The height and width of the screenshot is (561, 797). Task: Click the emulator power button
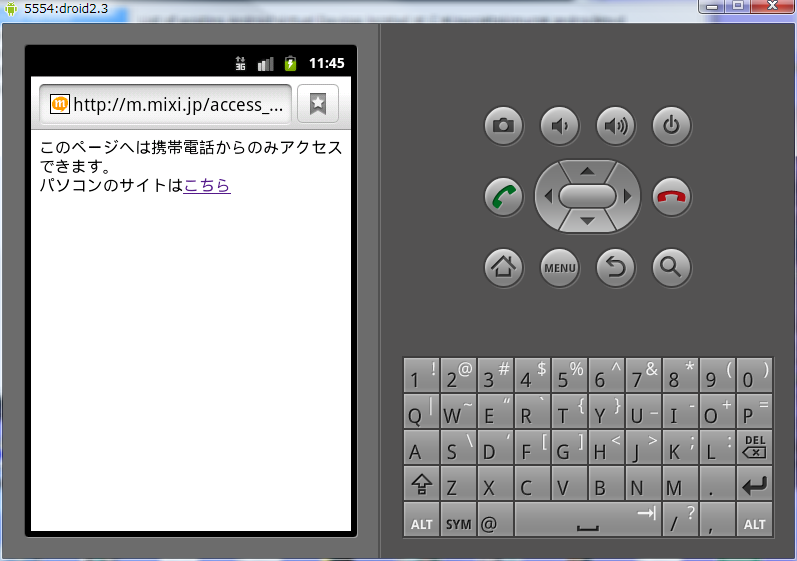point(671,125)
